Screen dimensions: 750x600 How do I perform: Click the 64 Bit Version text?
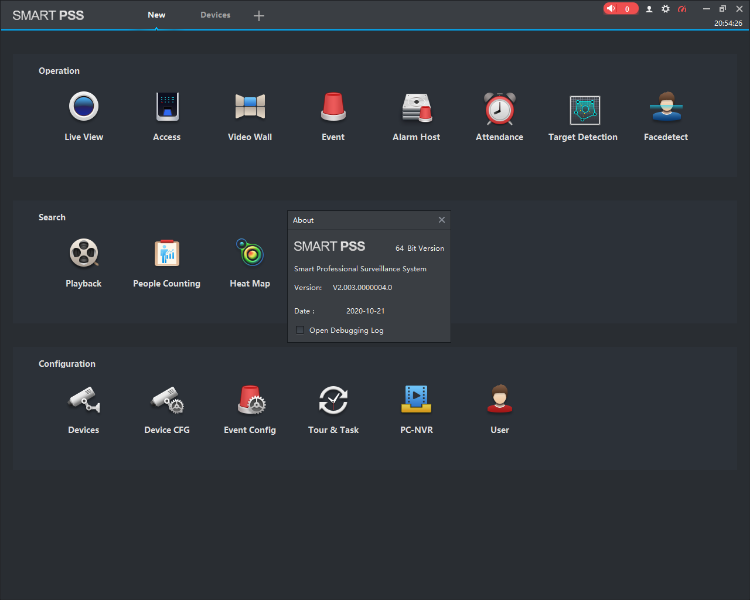click(x=419, y=248)
